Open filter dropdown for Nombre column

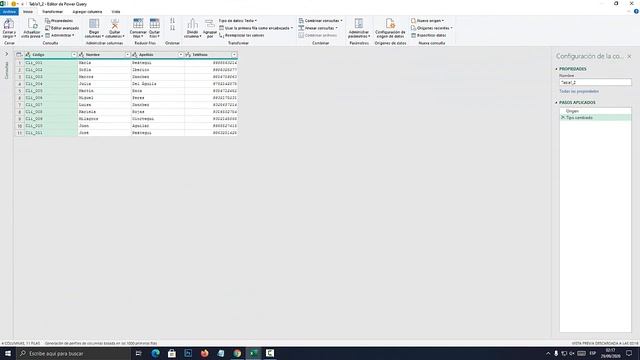coord(127,55)
